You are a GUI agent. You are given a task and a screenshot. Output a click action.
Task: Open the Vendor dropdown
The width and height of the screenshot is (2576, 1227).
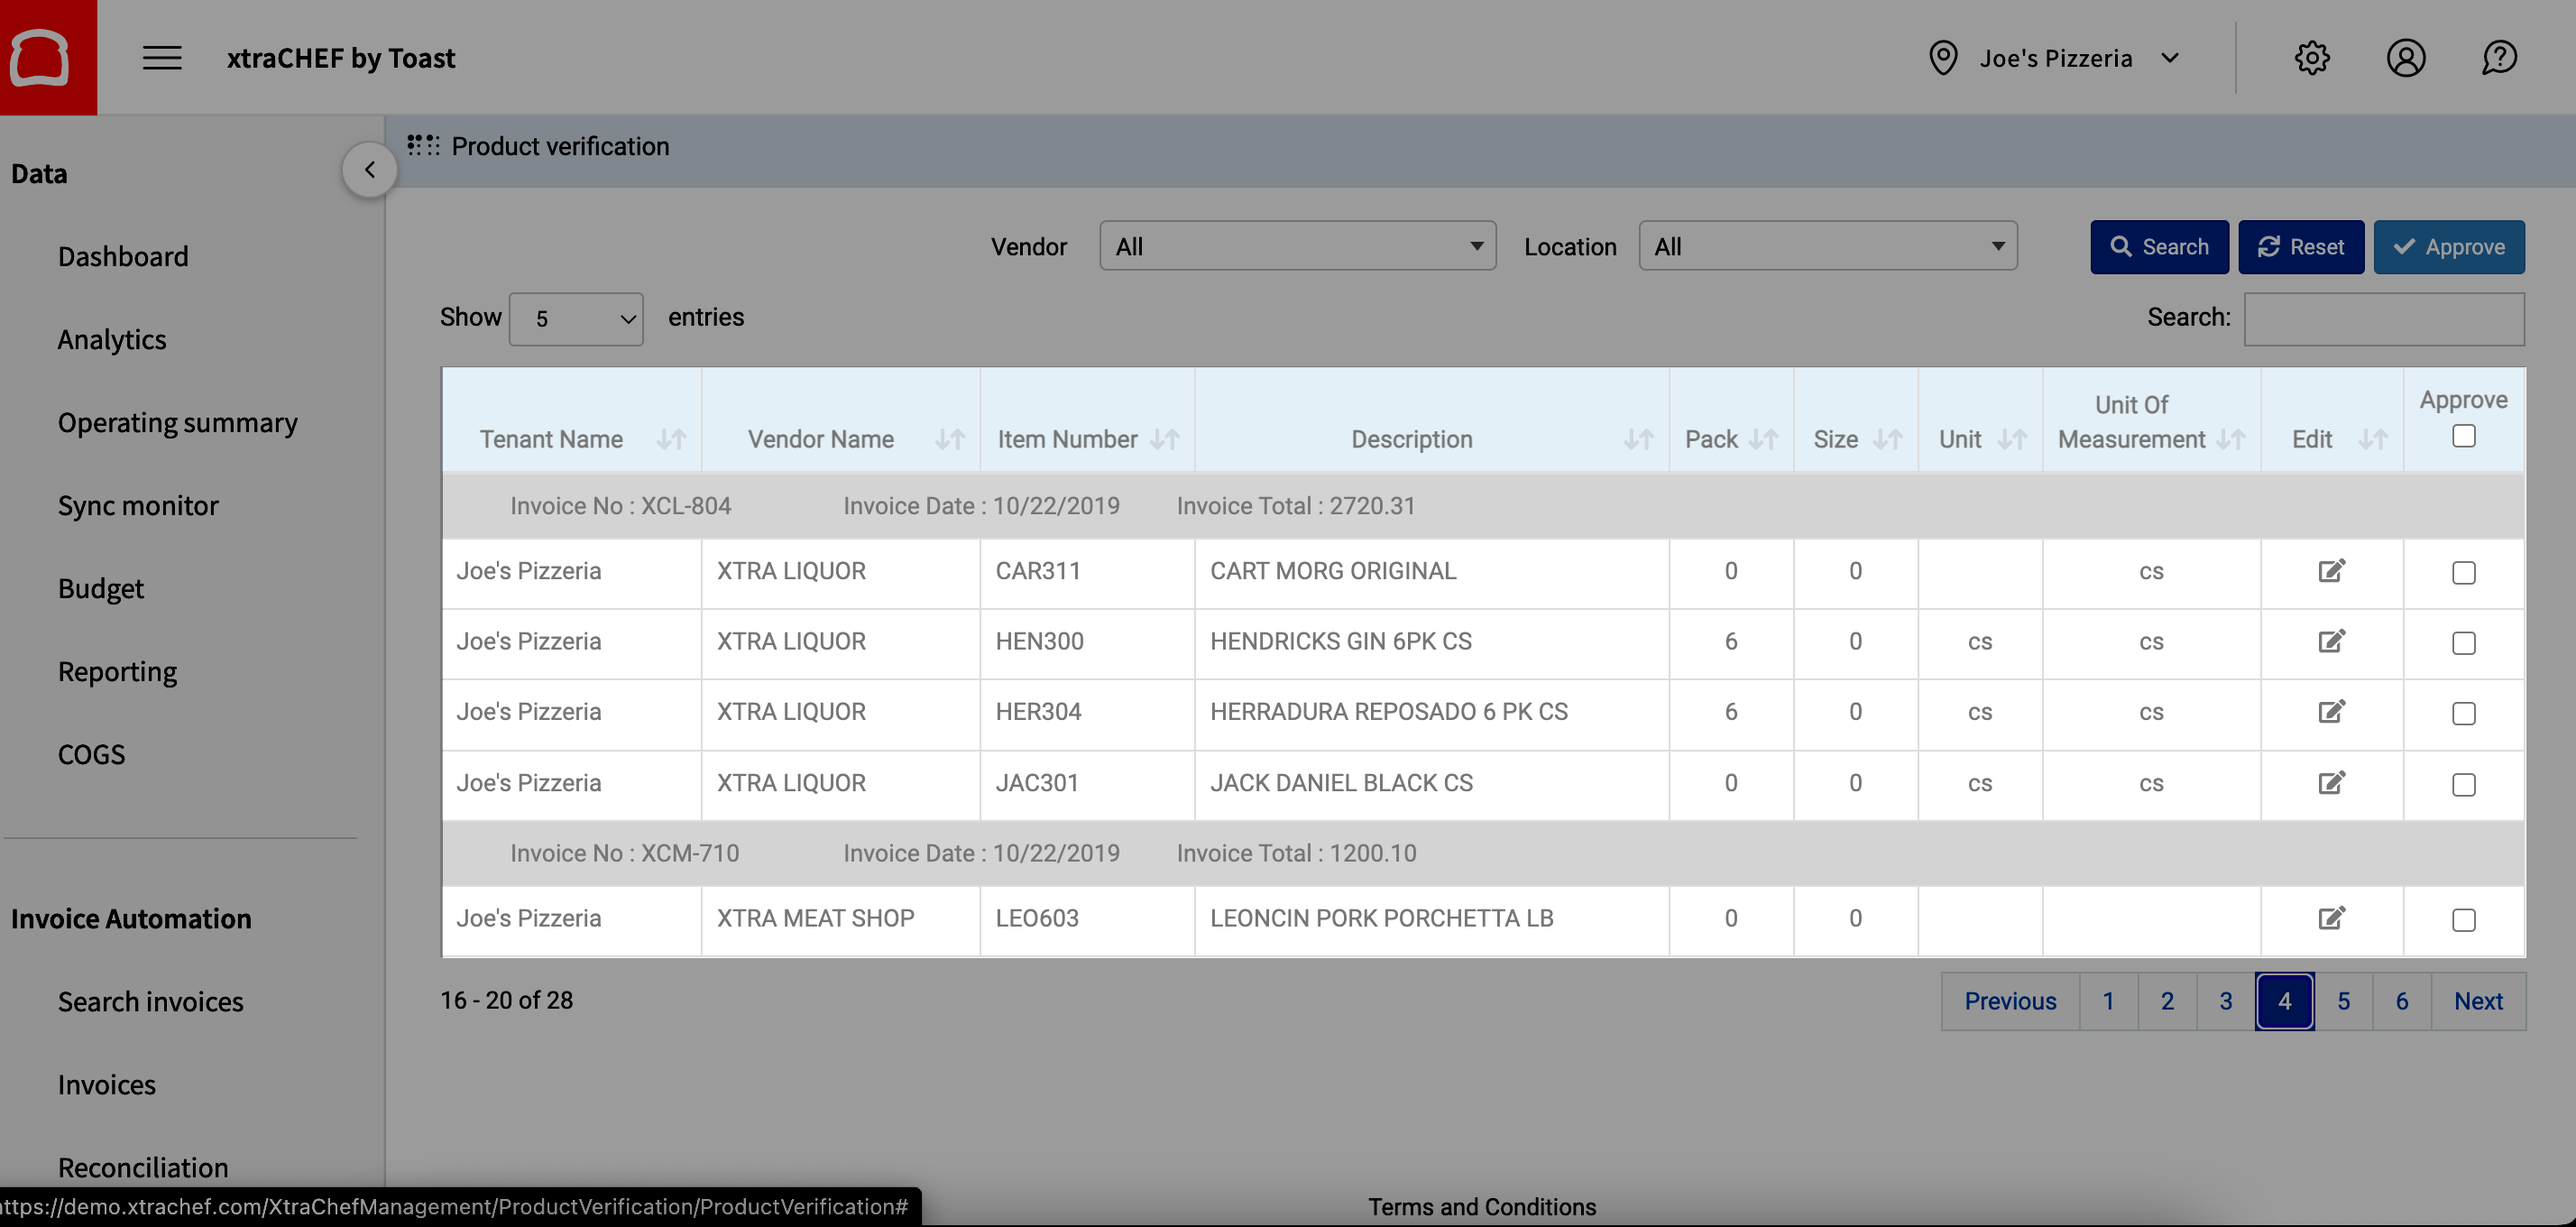tap(1297, 246)
